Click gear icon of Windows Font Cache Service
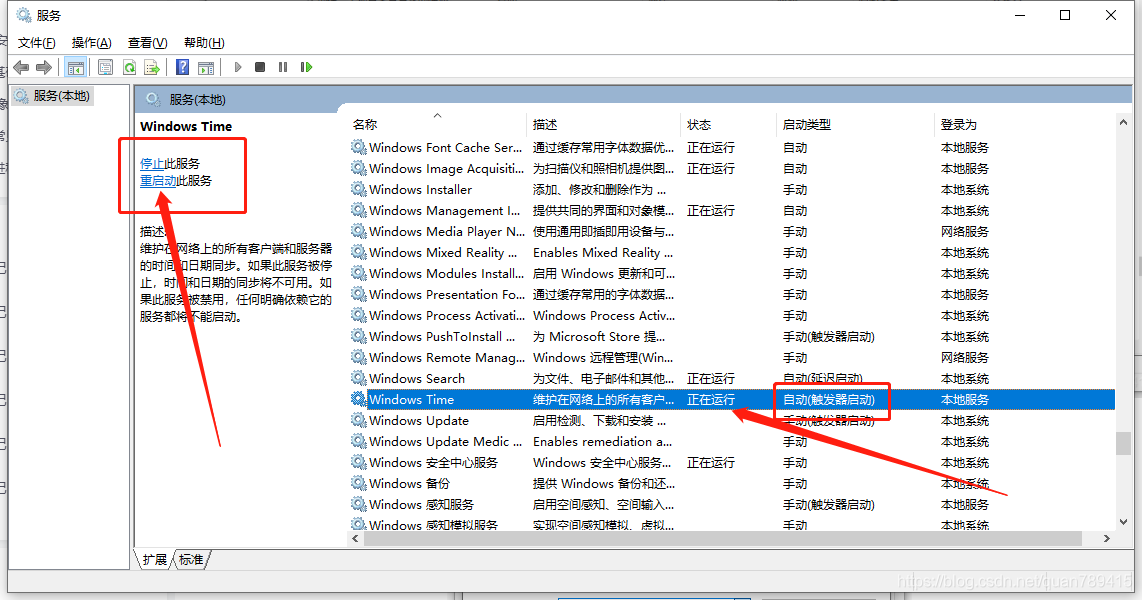 tap(358, 147)
